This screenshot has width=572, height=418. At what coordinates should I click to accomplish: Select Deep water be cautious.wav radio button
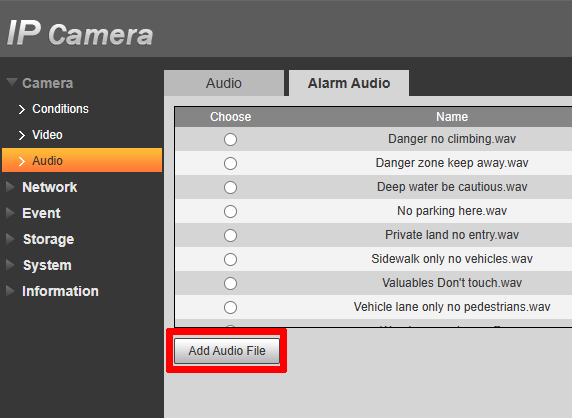[230, 187]
